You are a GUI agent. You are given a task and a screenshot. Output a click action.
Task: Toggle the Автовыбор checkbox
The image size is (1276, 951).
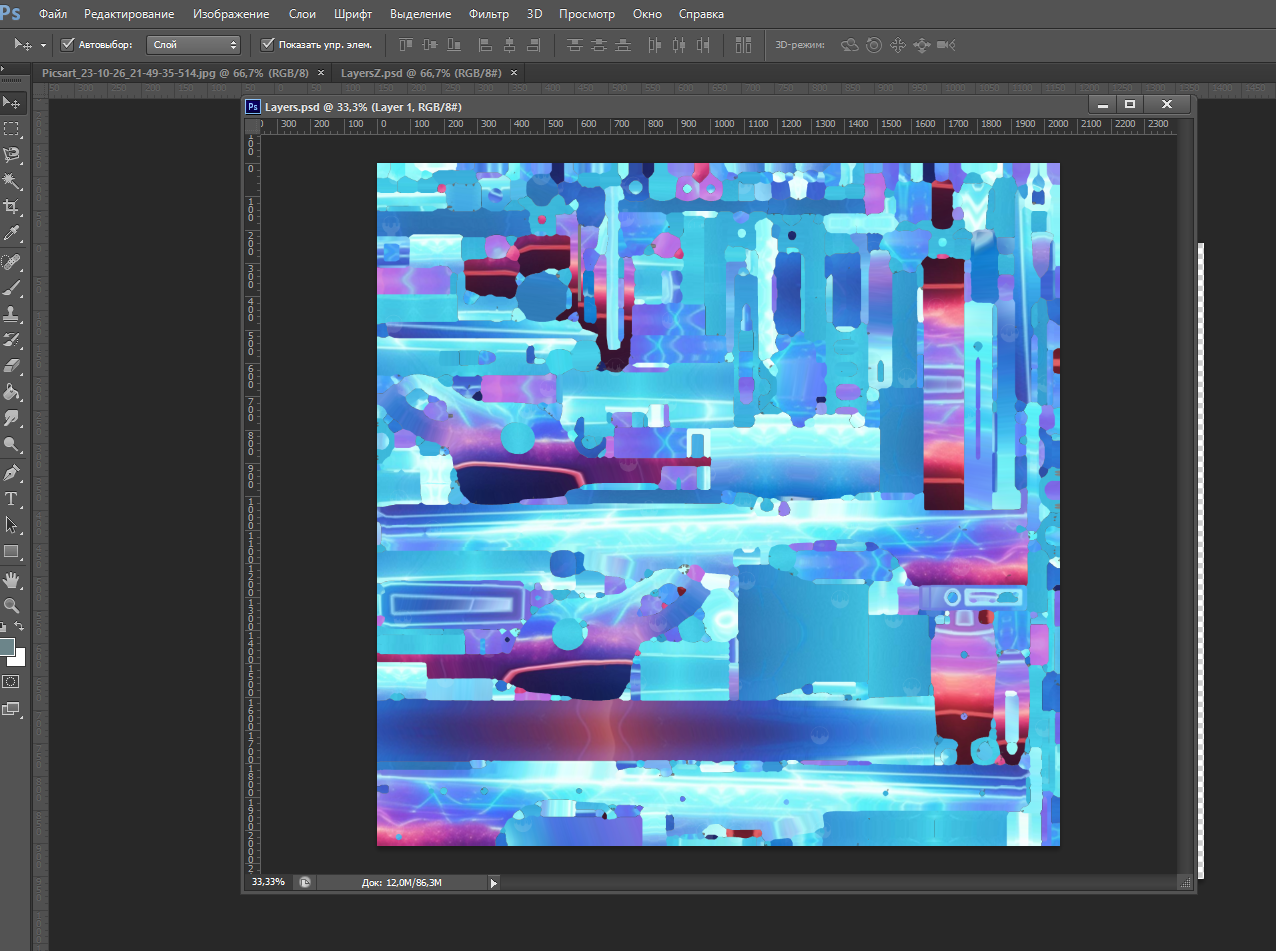(68, 45)
